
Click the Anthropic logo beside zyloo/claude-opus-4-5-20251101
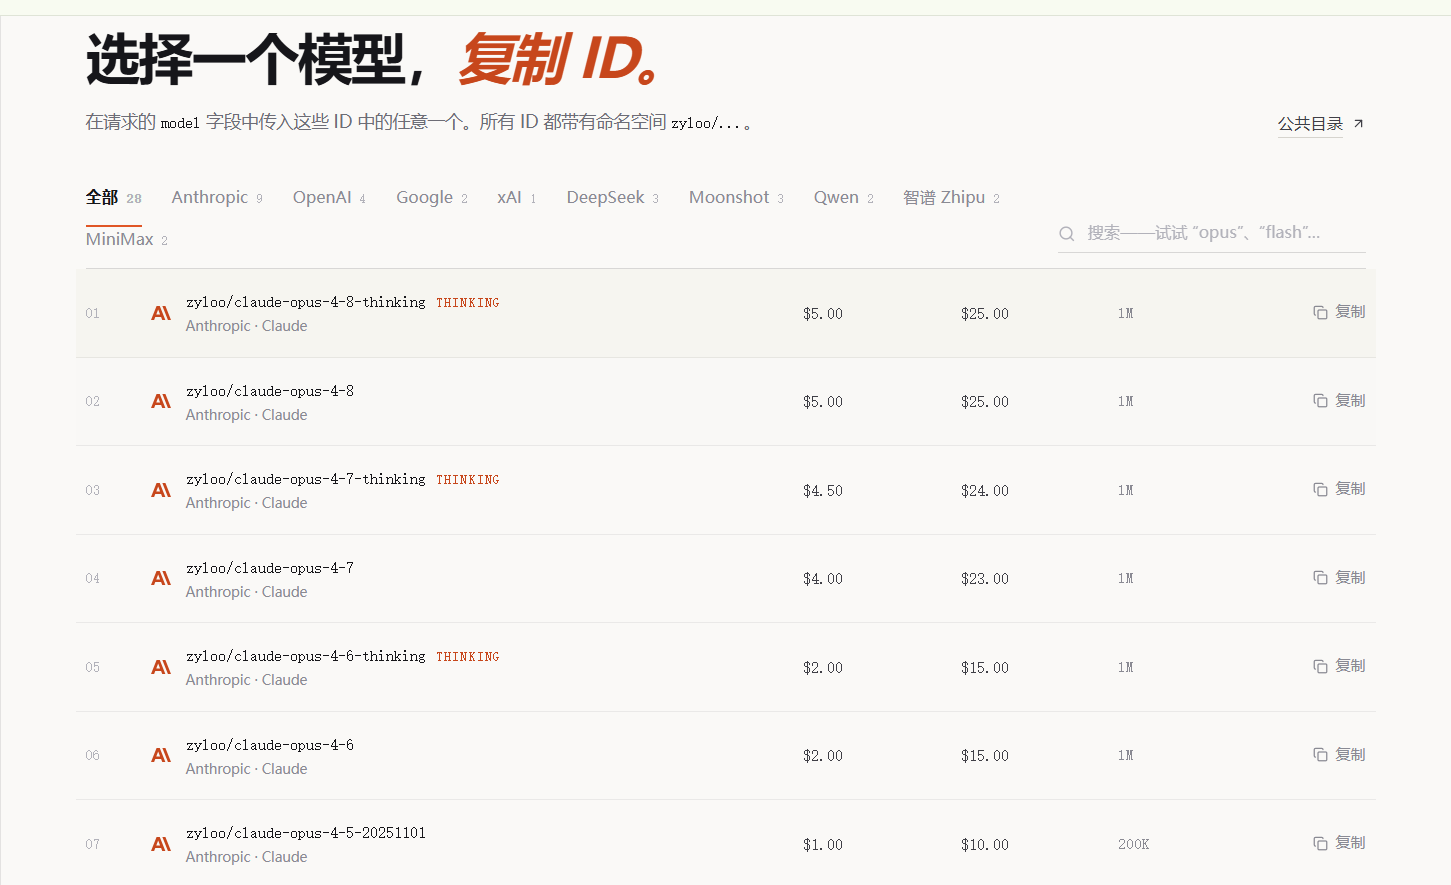coord(161,844)
